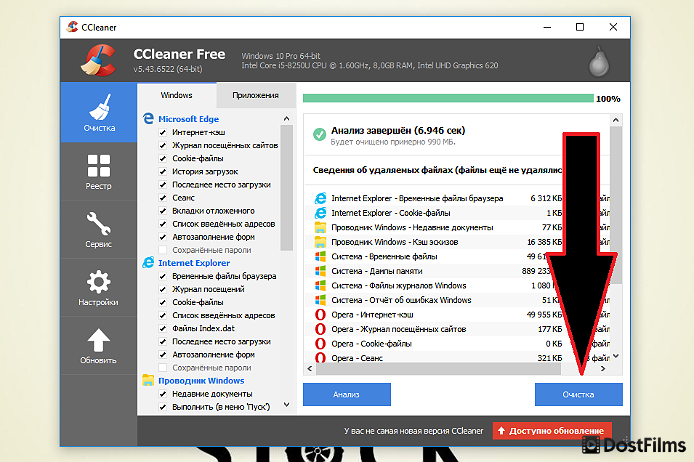Switch to the Приложения tab
694x462 pixels.
pyautogui.click(x=256, y=95)
